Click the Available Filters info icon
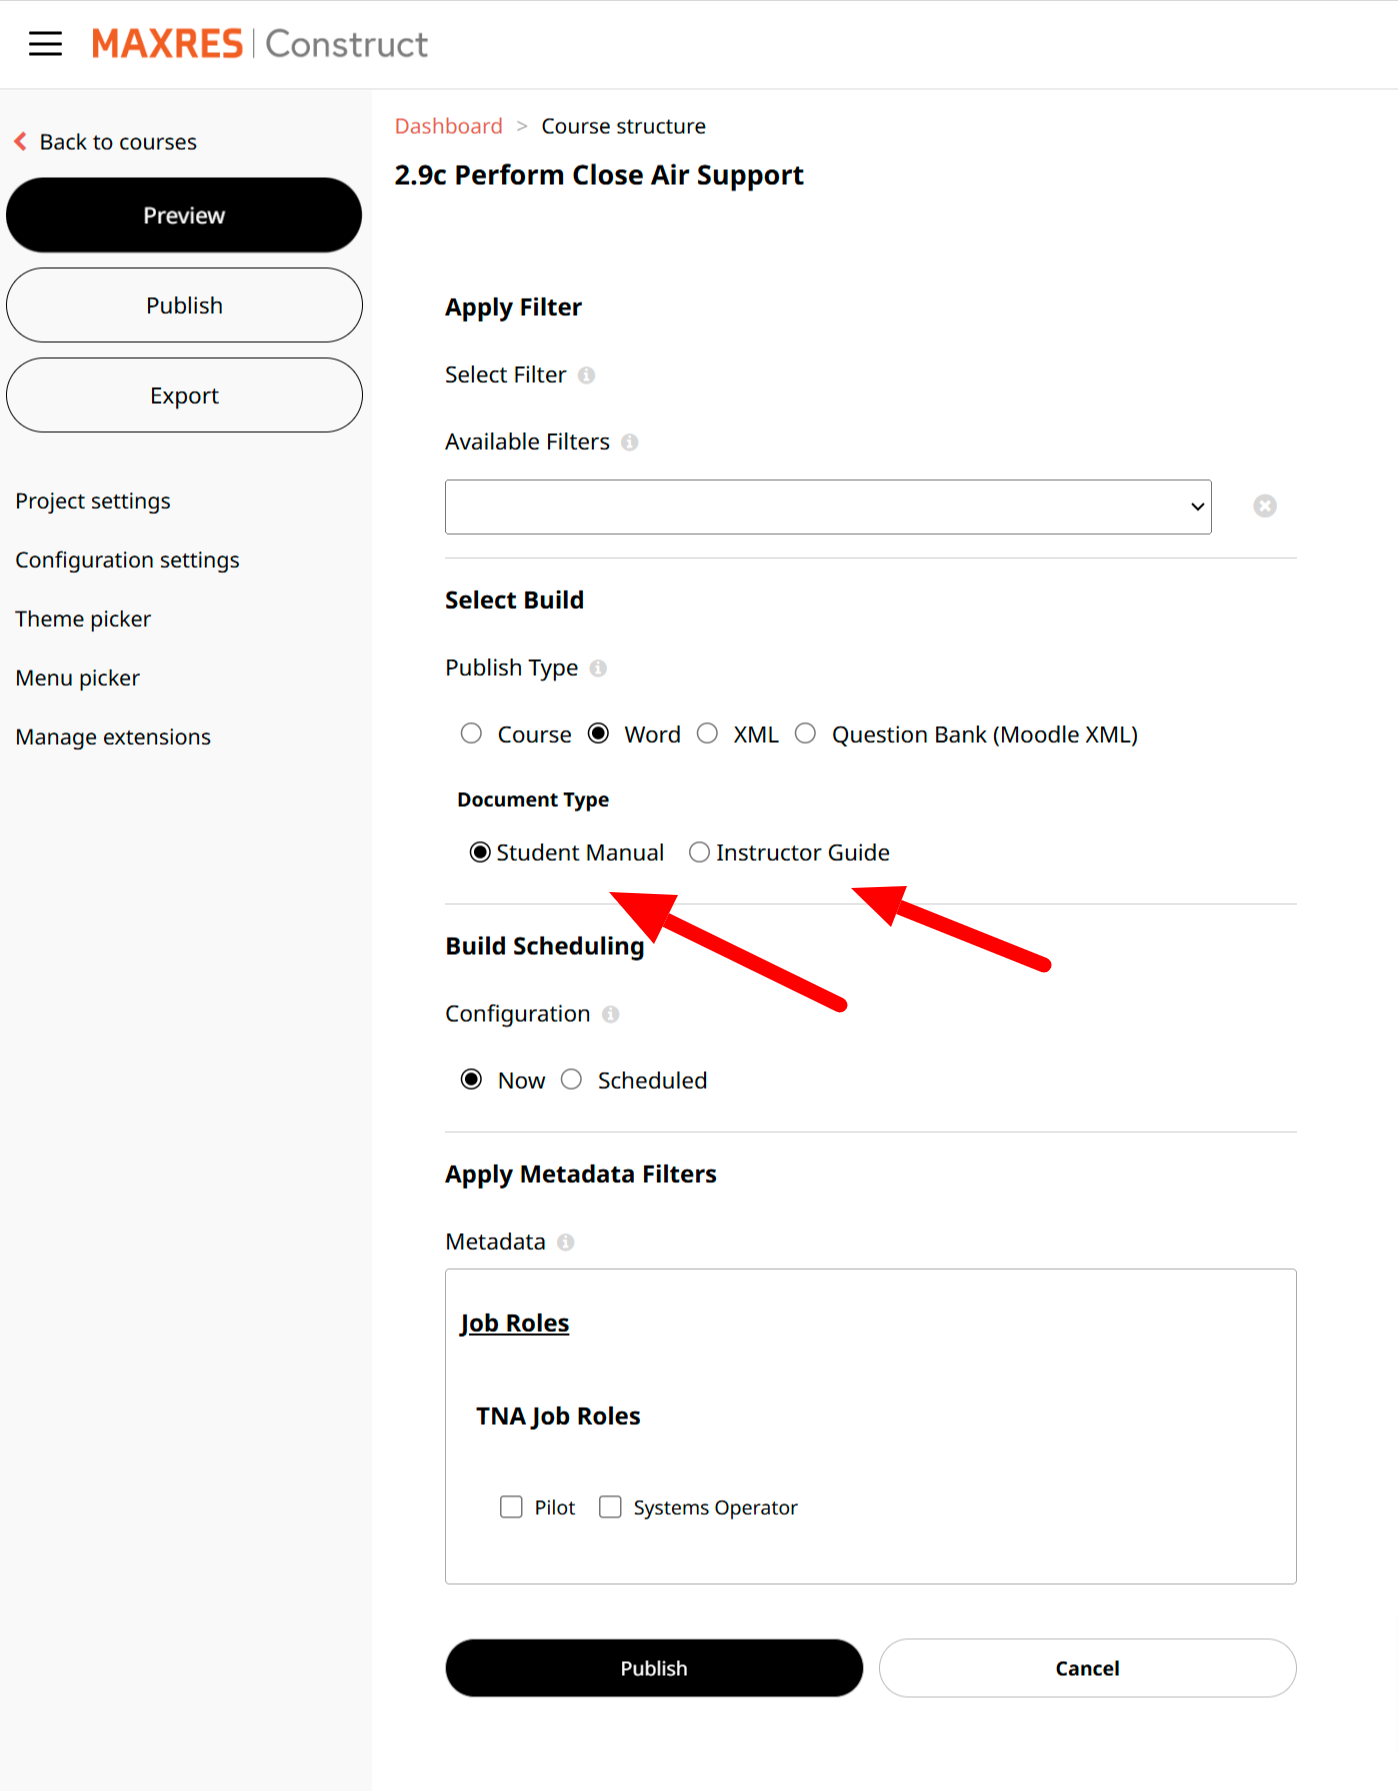The width and height of the screenshot is (1398, 1791). point(630,442)
